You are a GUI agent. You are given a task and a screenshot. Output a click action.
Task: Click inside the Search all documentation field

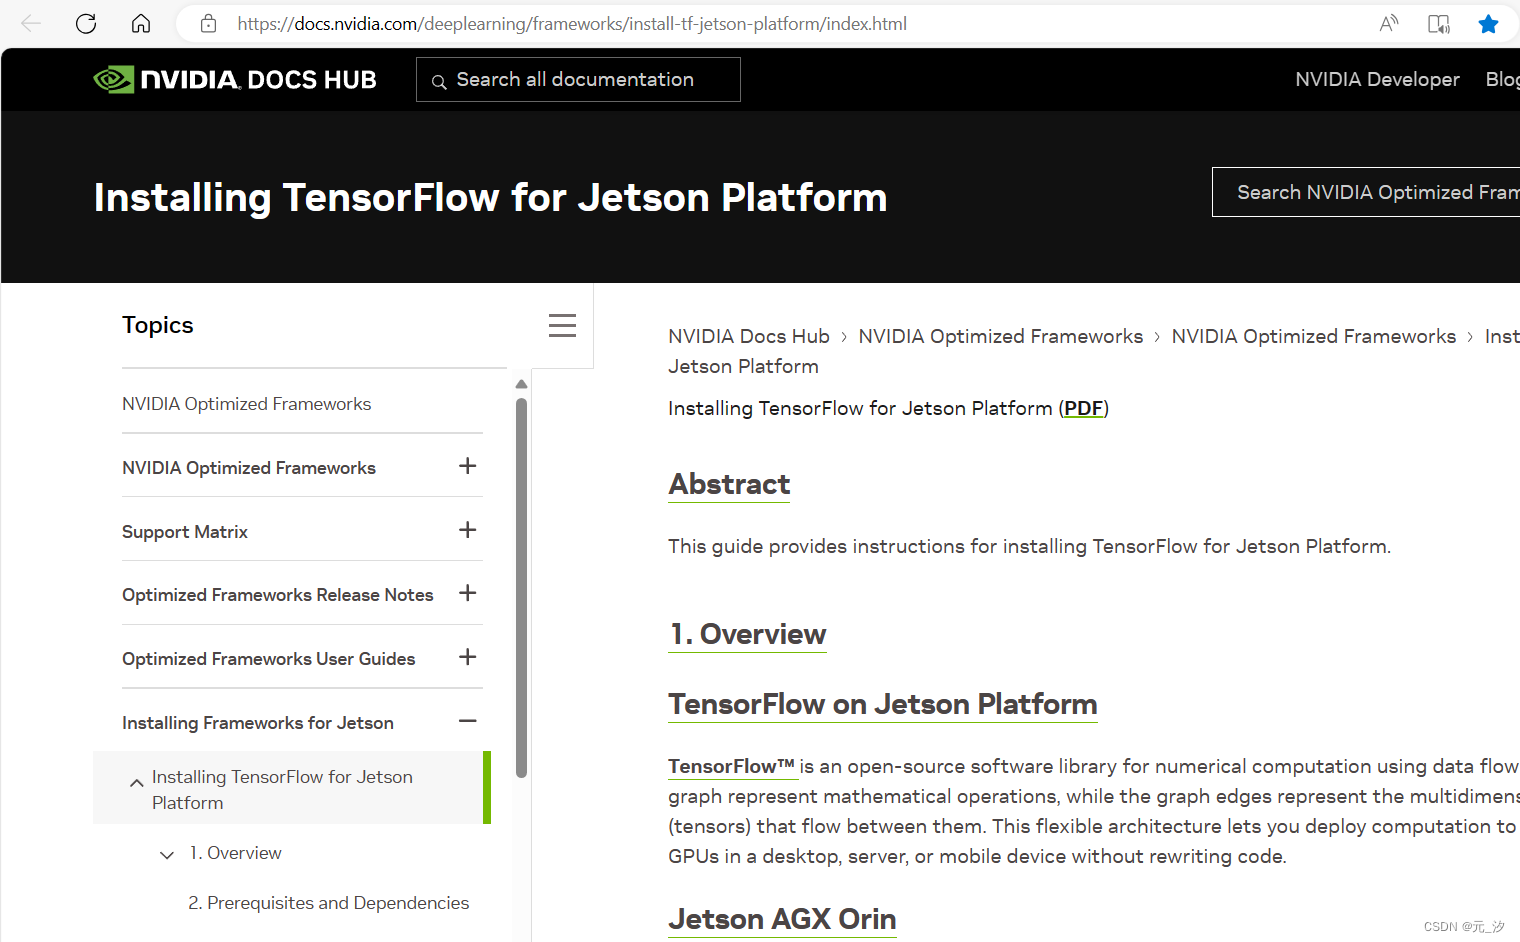tap(578, 79)
